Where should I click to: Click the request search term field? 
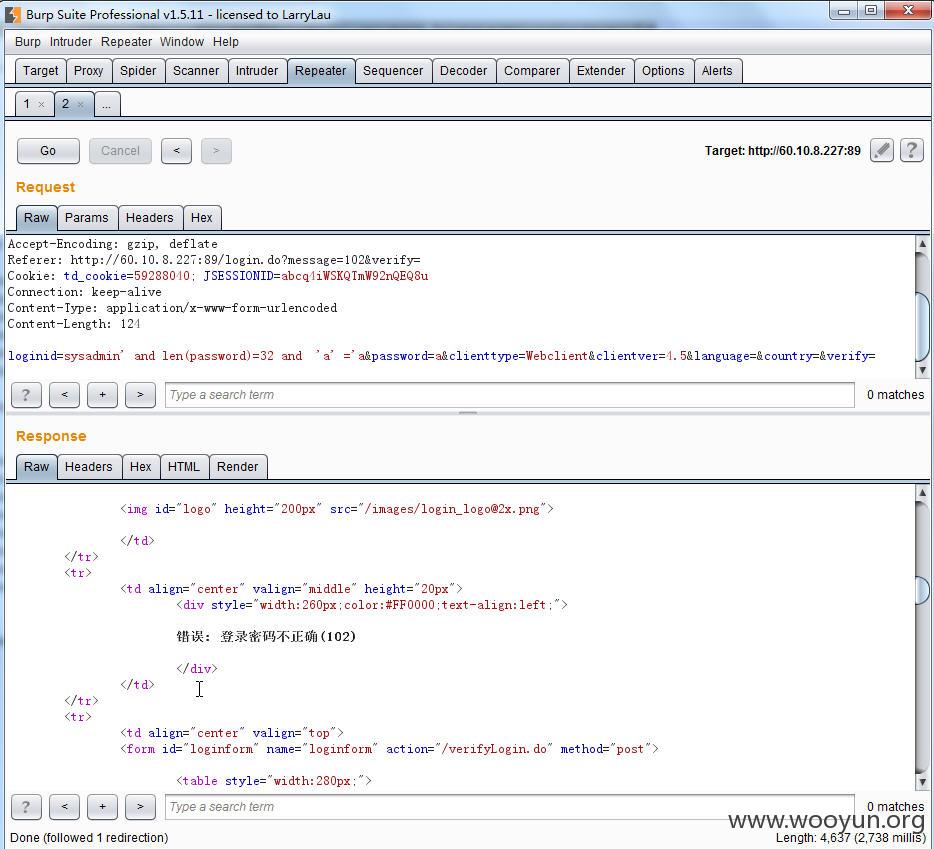[509, 394]
